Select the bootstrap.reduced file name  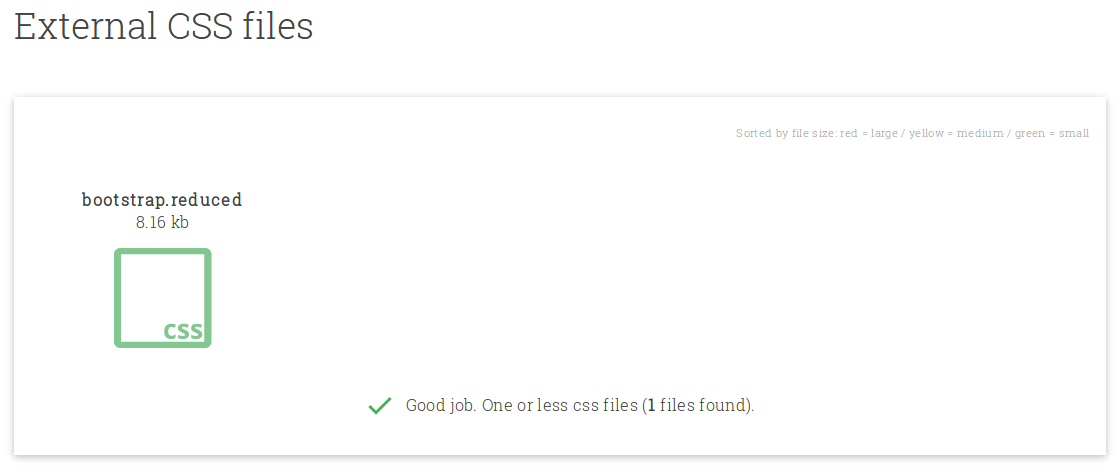(x=162, y=200)
